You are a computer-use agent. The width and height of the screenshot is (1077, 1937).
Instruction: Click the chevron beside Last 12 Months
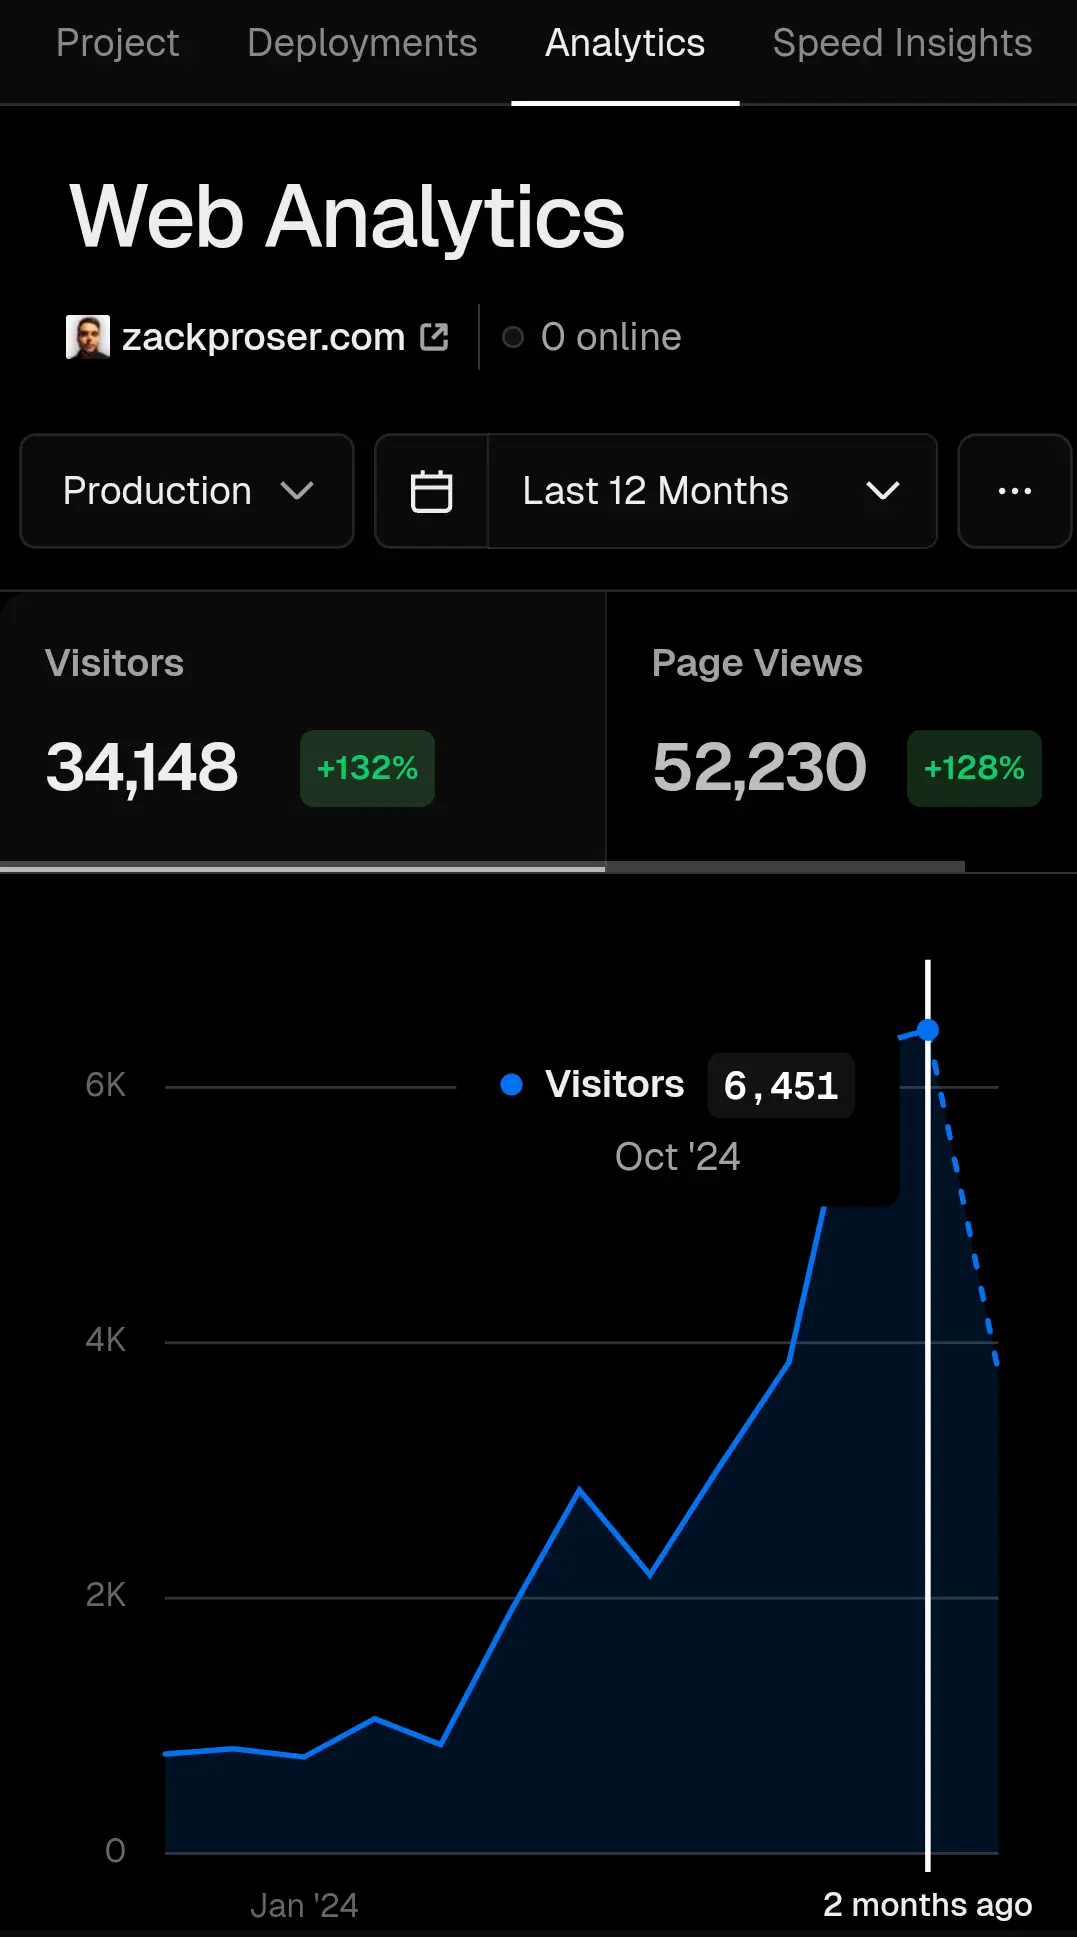[882, 491]
